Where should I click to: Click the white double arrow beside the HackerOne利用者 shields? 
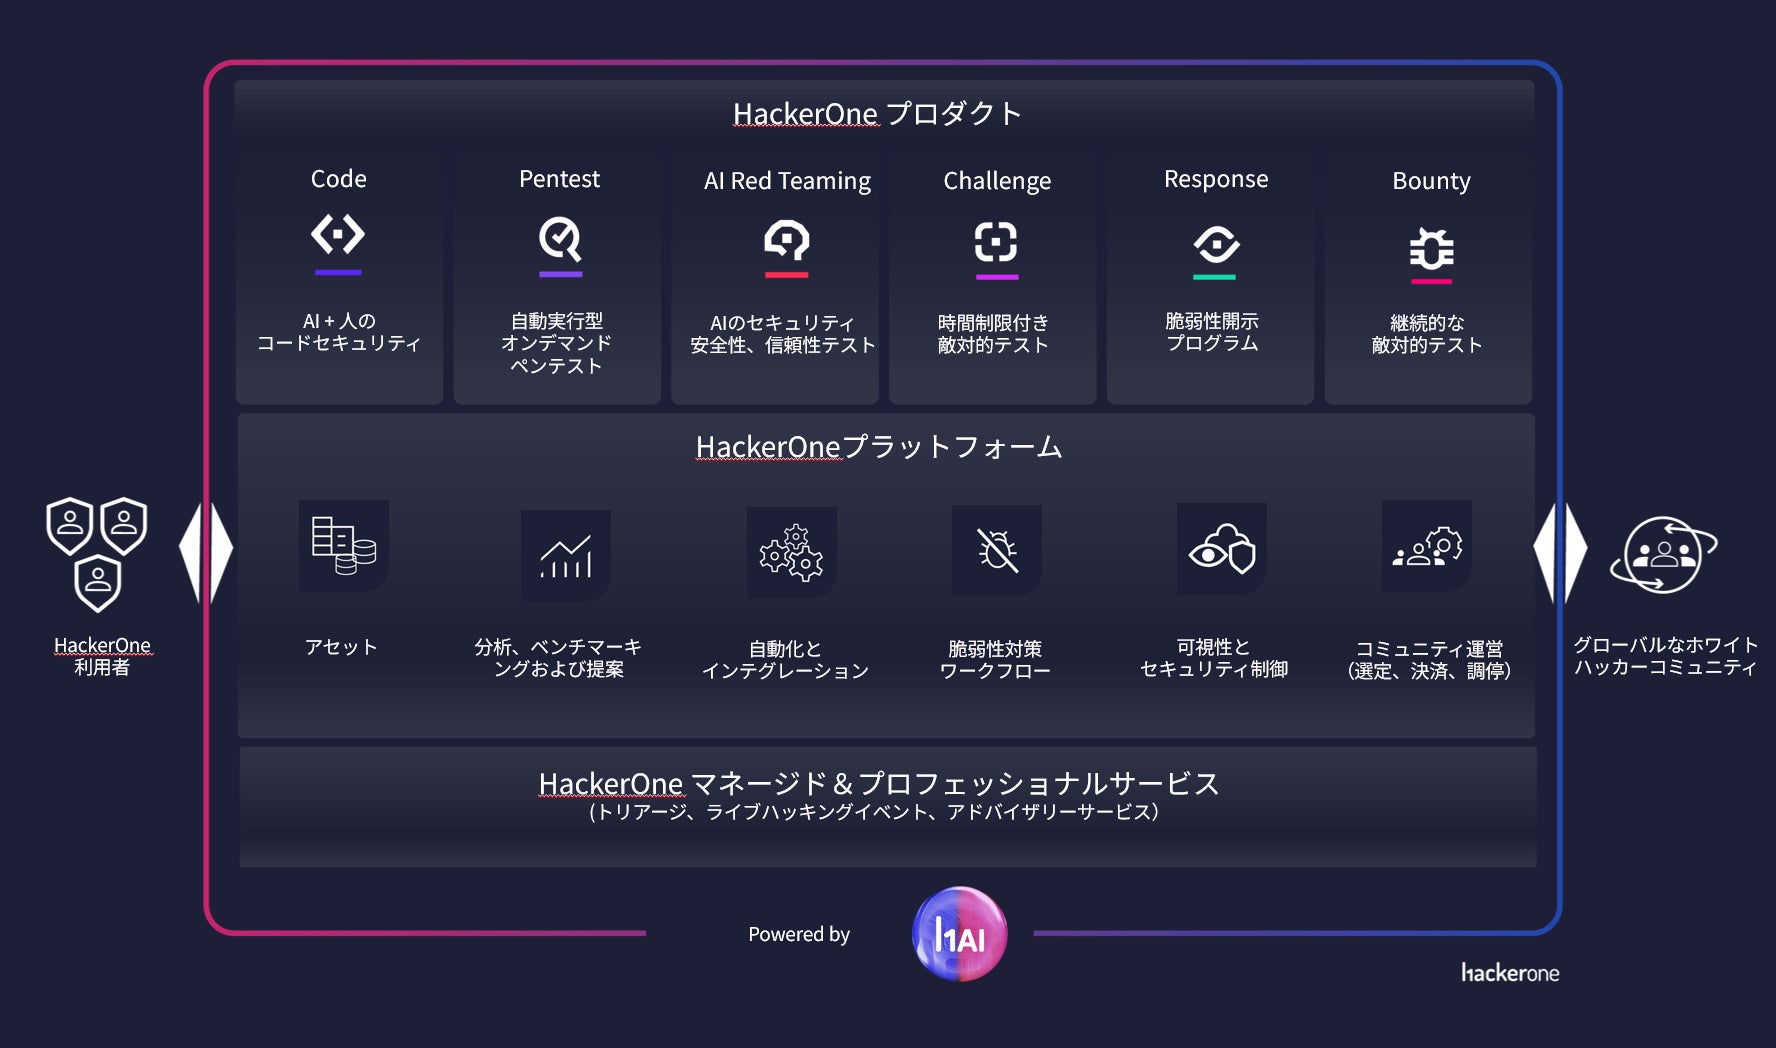206,552
